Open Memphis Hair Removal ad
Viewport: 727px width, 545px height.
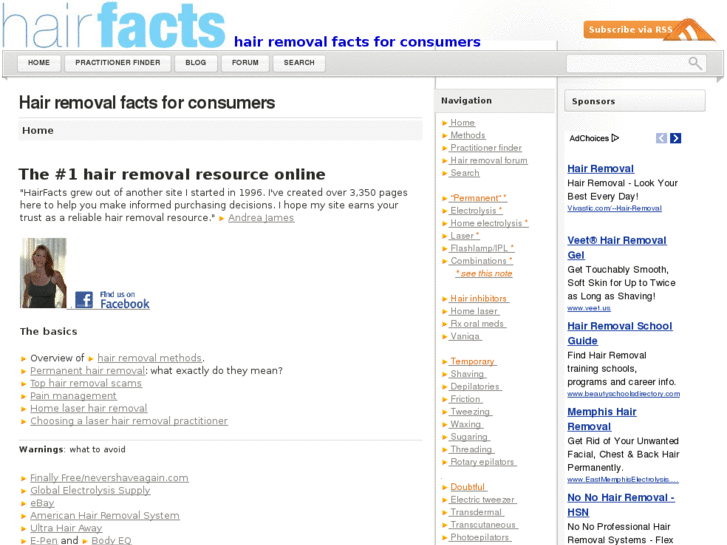click(x=602, y=419)
